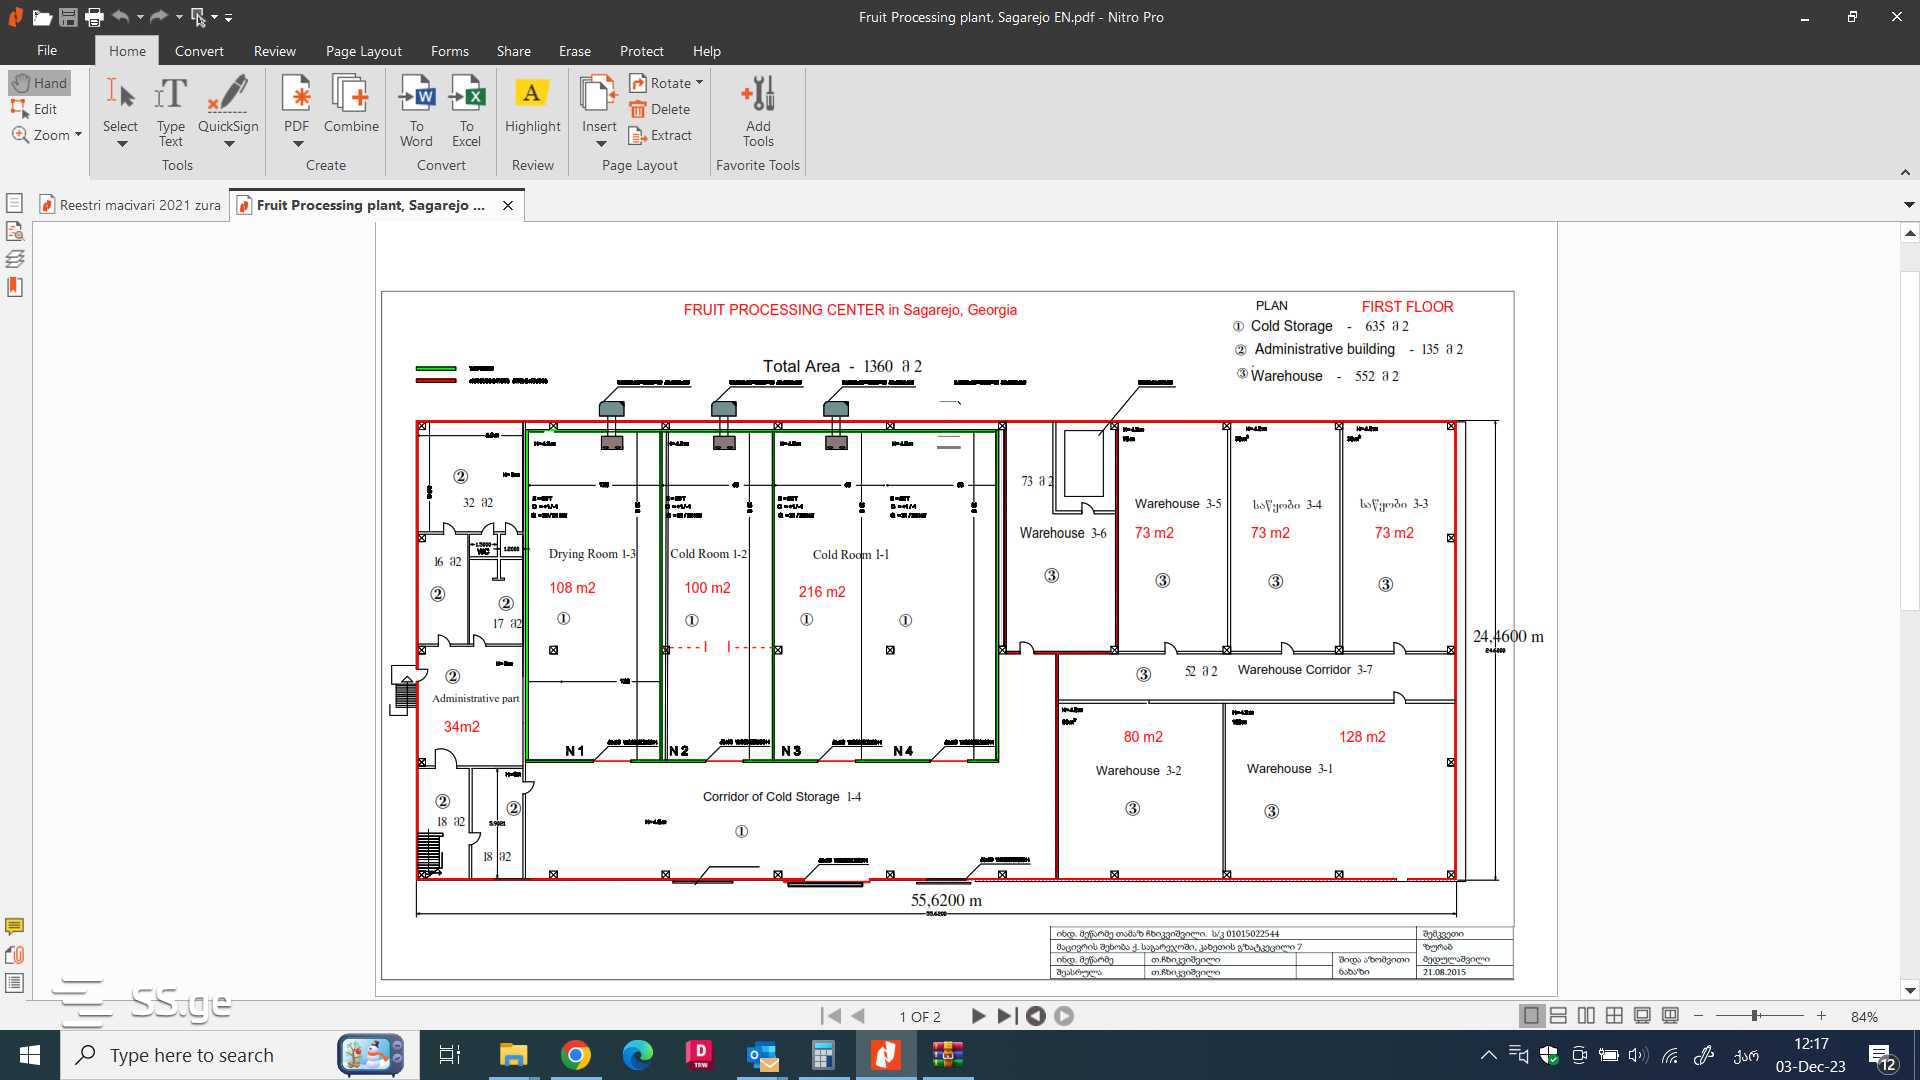Select continuous page view mode
This screenshot has width=1920, height=1080.
point(1558,1016)
